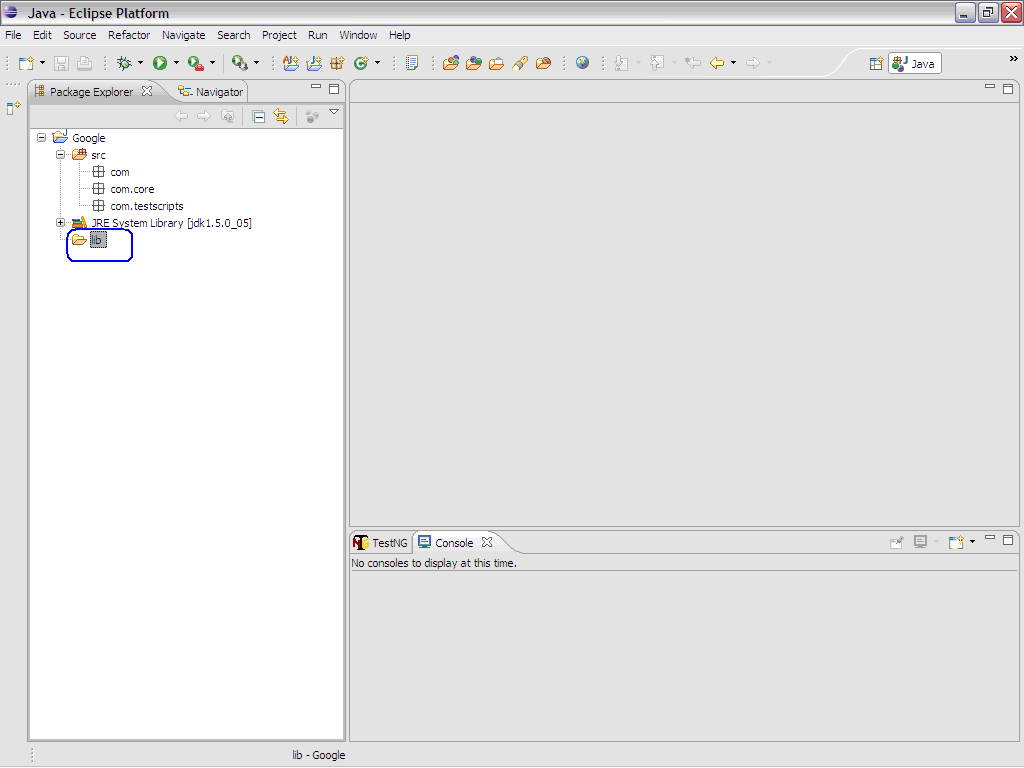Maximize the Console view

click(1008, 540)
